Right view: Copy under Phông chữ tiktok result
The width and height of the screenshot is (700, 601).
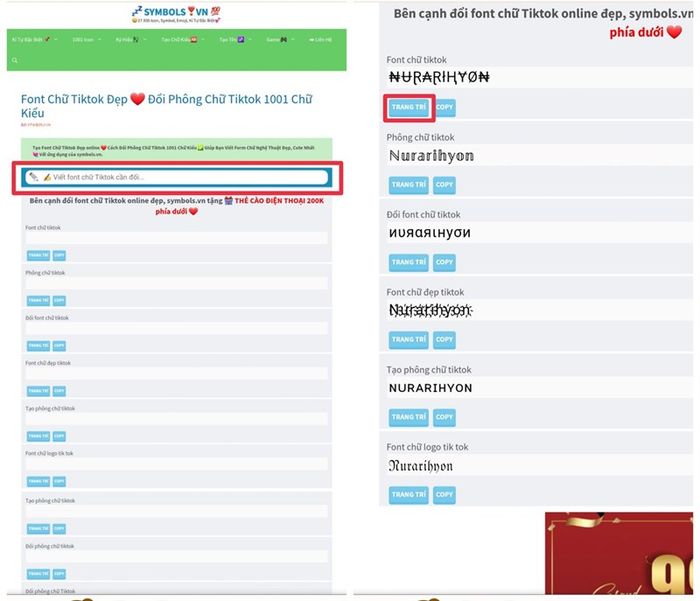[x=444, y=185]
